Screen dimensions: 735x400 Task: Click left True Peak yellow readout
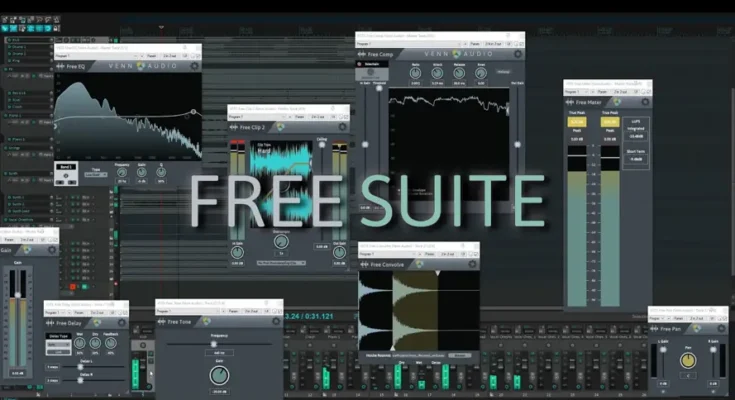tap(577, 122)
